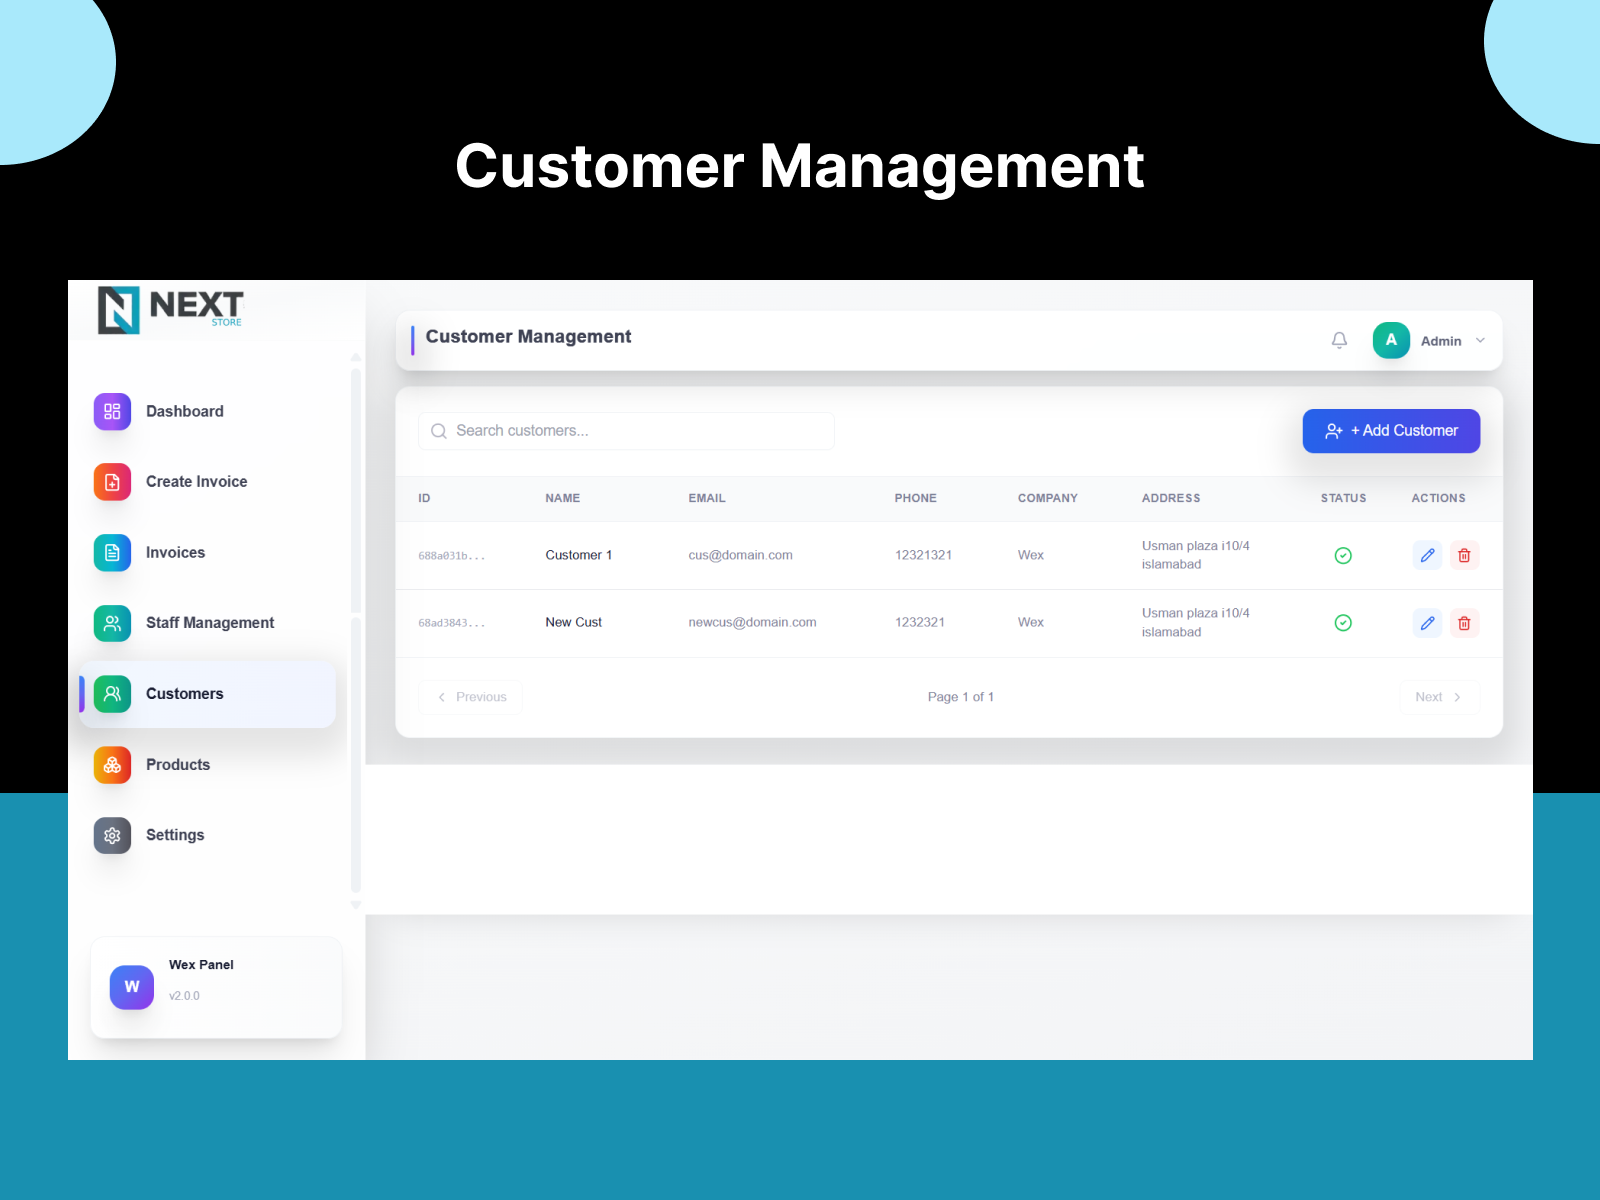Click the Create Invoice sidebar icon
The image size is (1600, 1200).
[x=112, y=482]
